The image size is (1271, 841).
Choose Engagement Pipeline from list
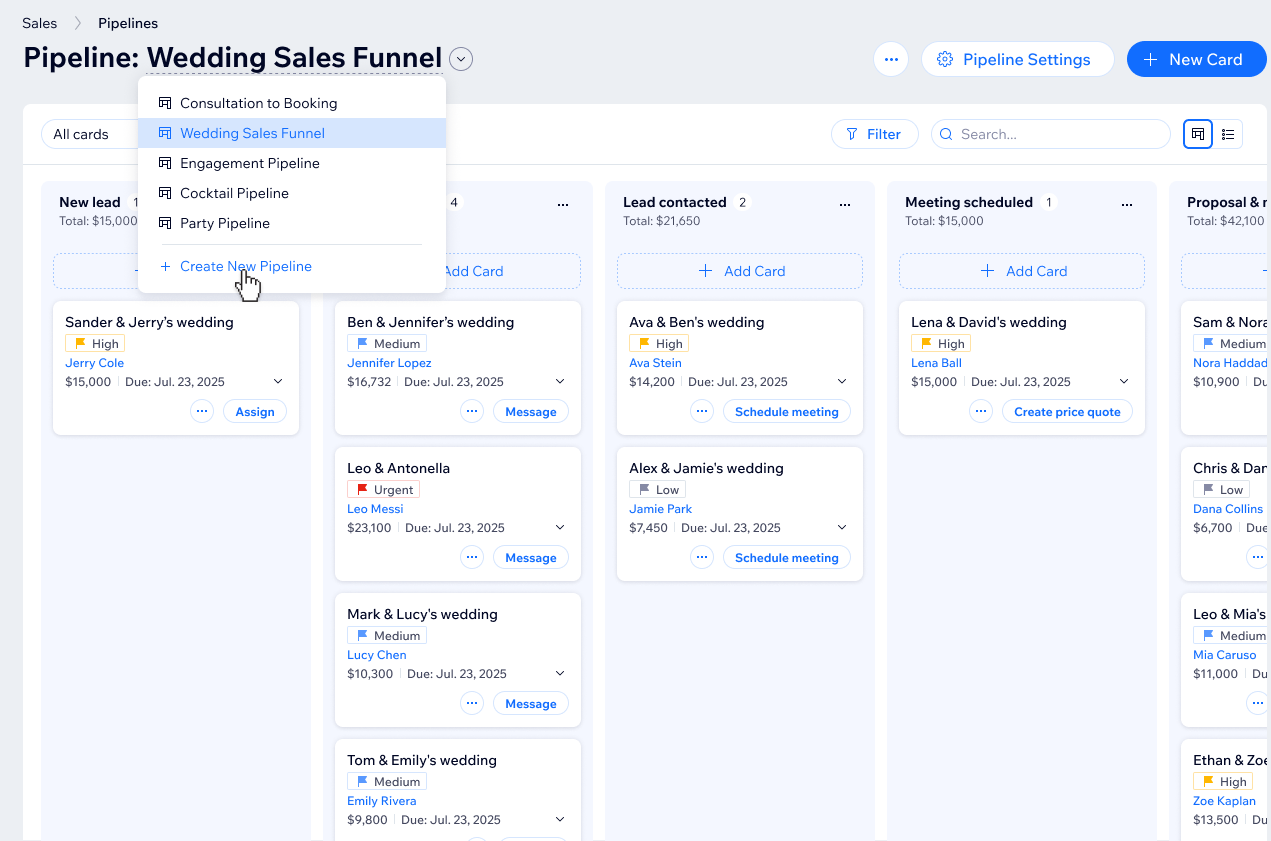[x=249, y=163]
